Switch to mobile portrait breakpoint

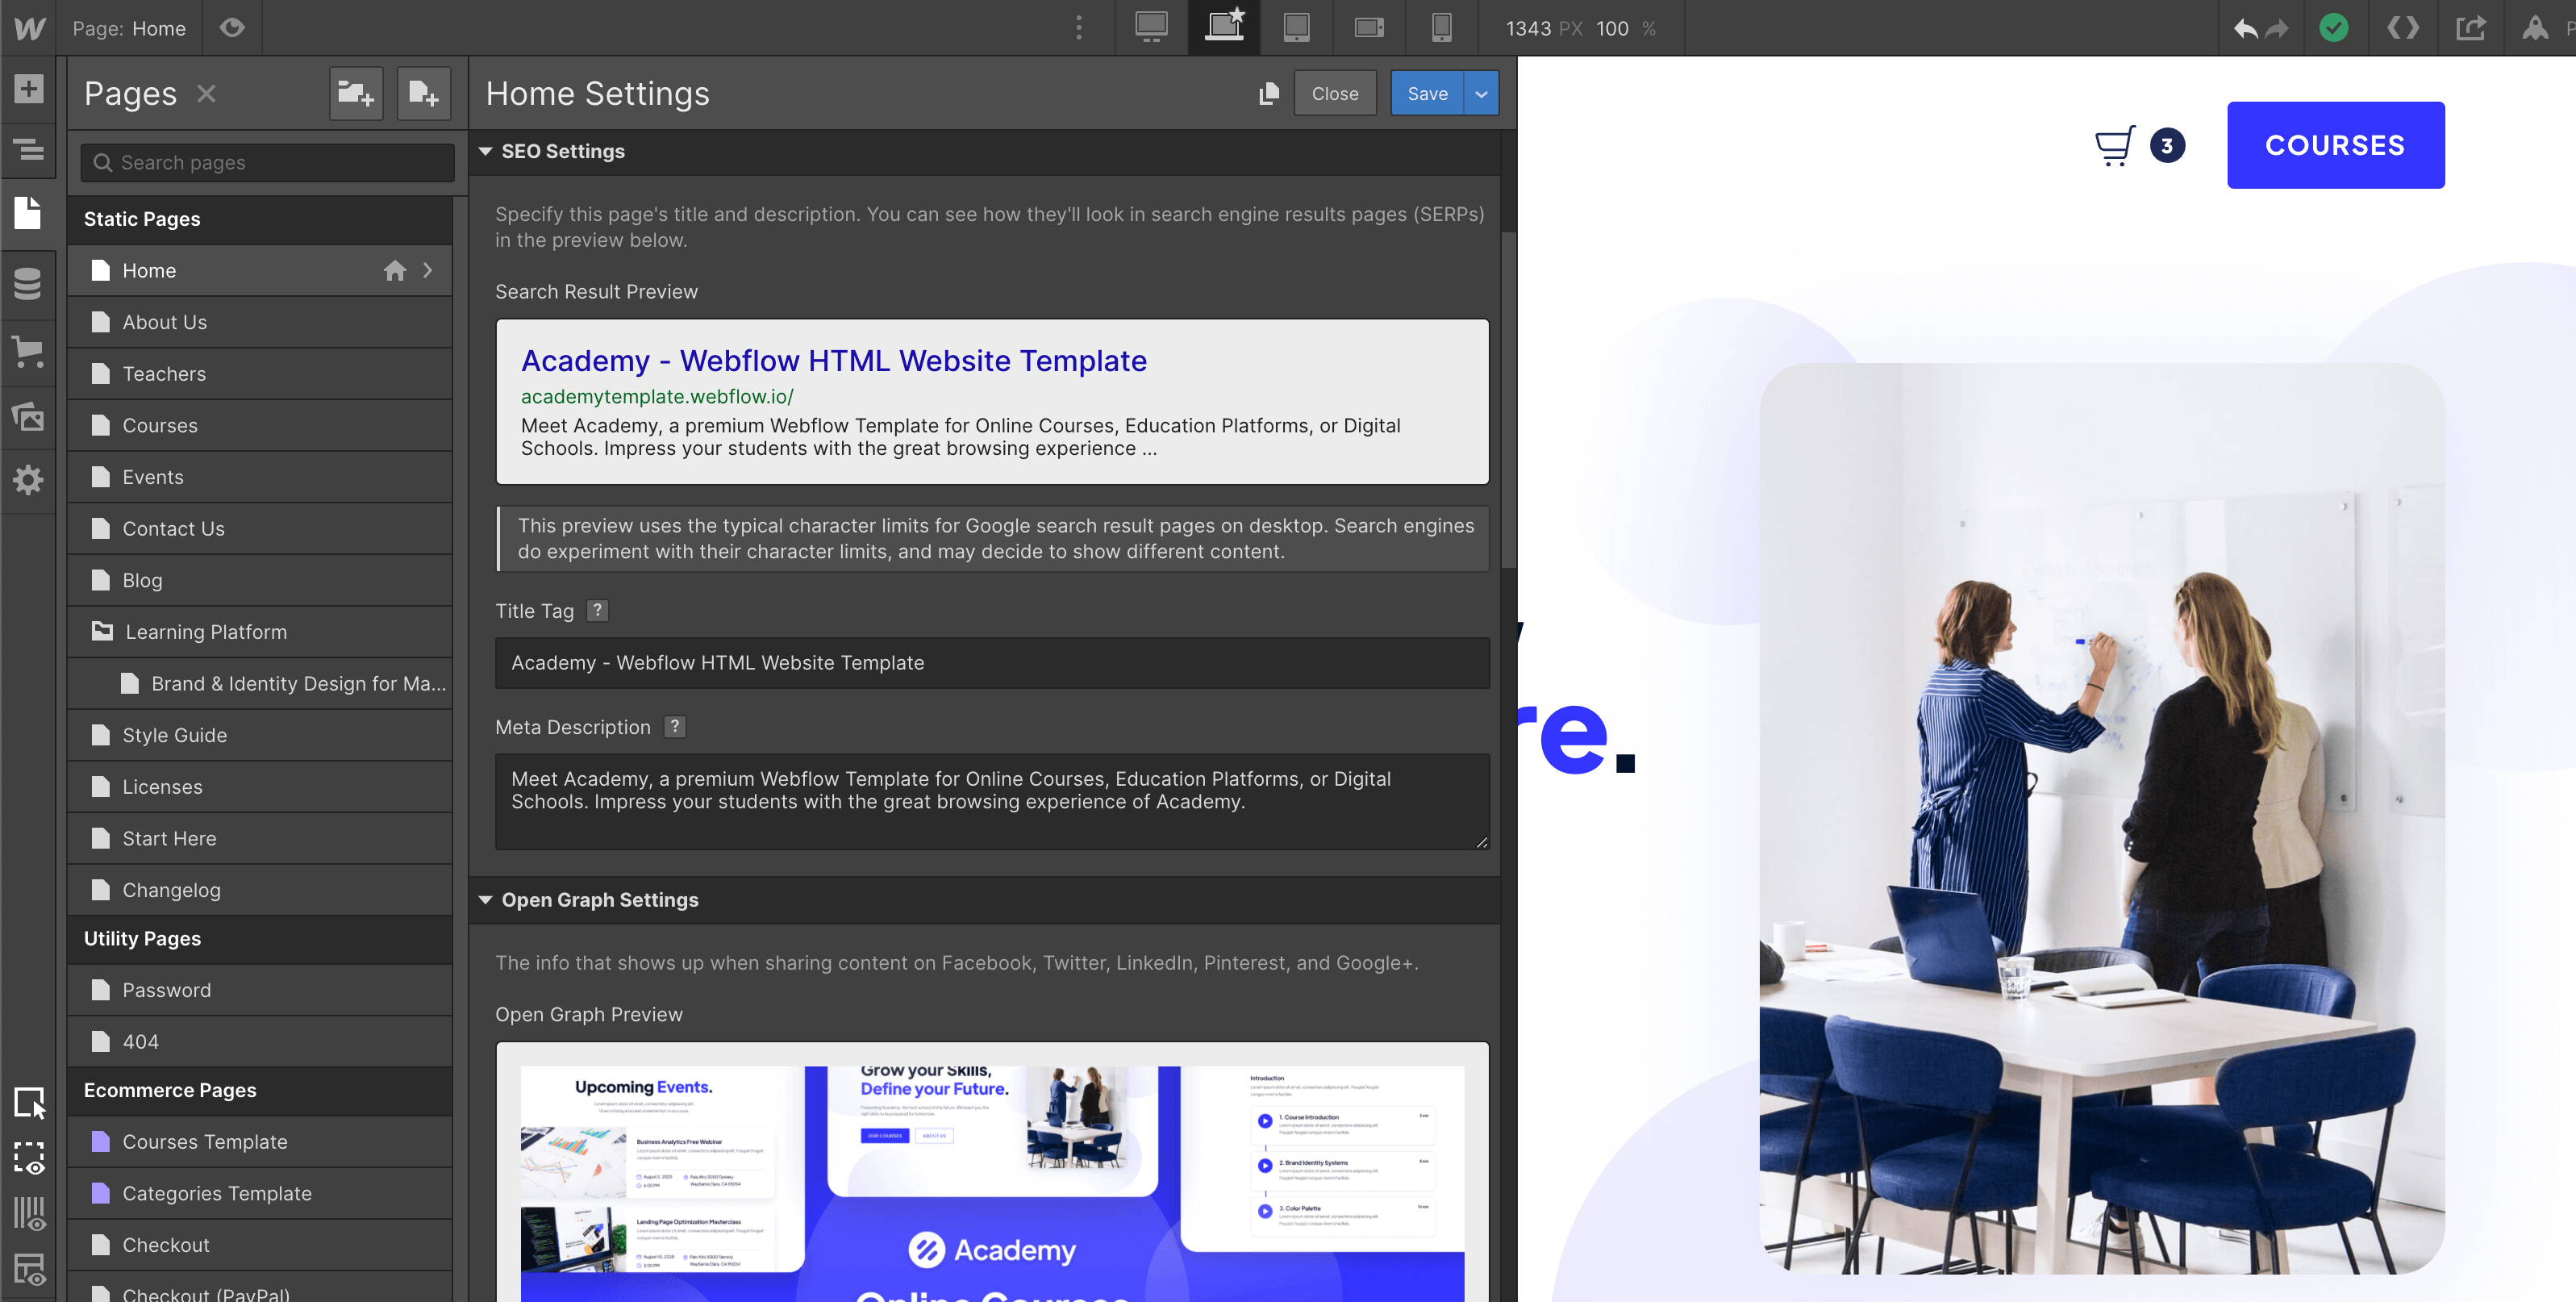coord(1441,28)
